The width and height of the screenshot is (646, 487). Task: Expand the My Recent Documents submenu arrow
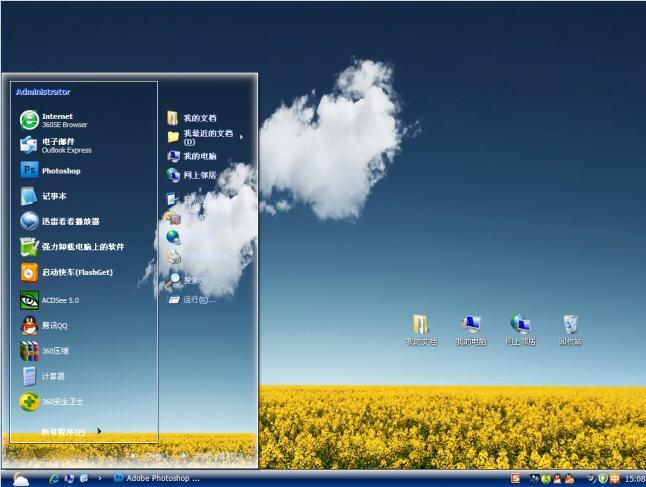[241, 137]
